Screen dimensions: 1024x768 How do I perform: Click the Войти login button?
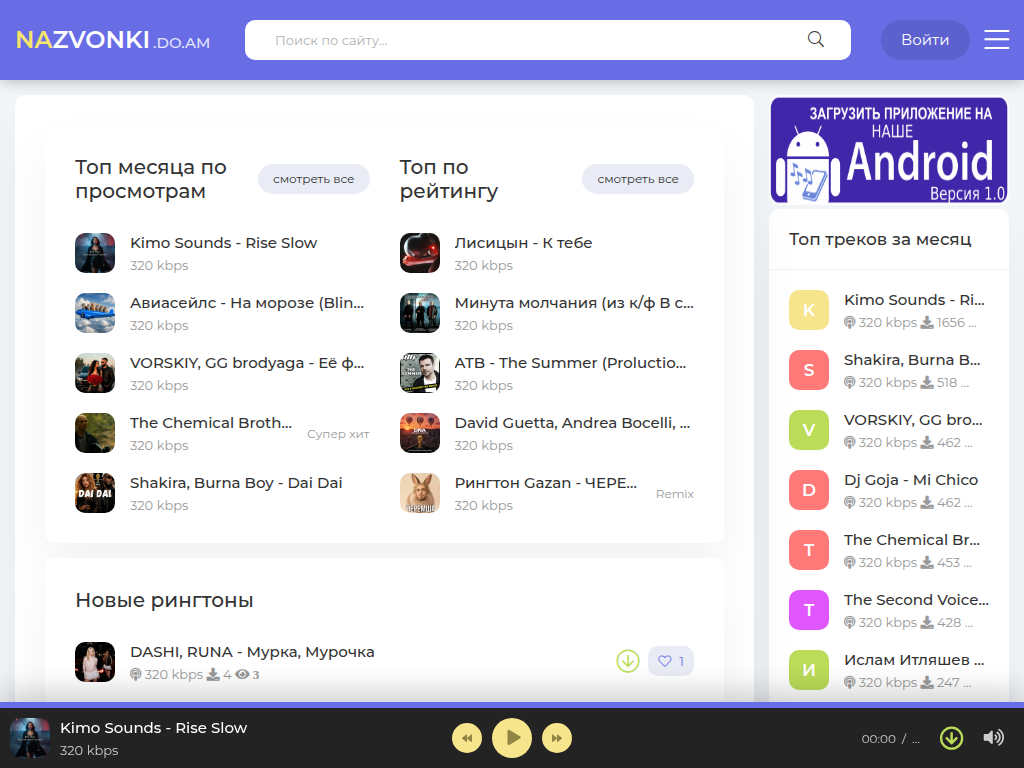pos(925,40)
